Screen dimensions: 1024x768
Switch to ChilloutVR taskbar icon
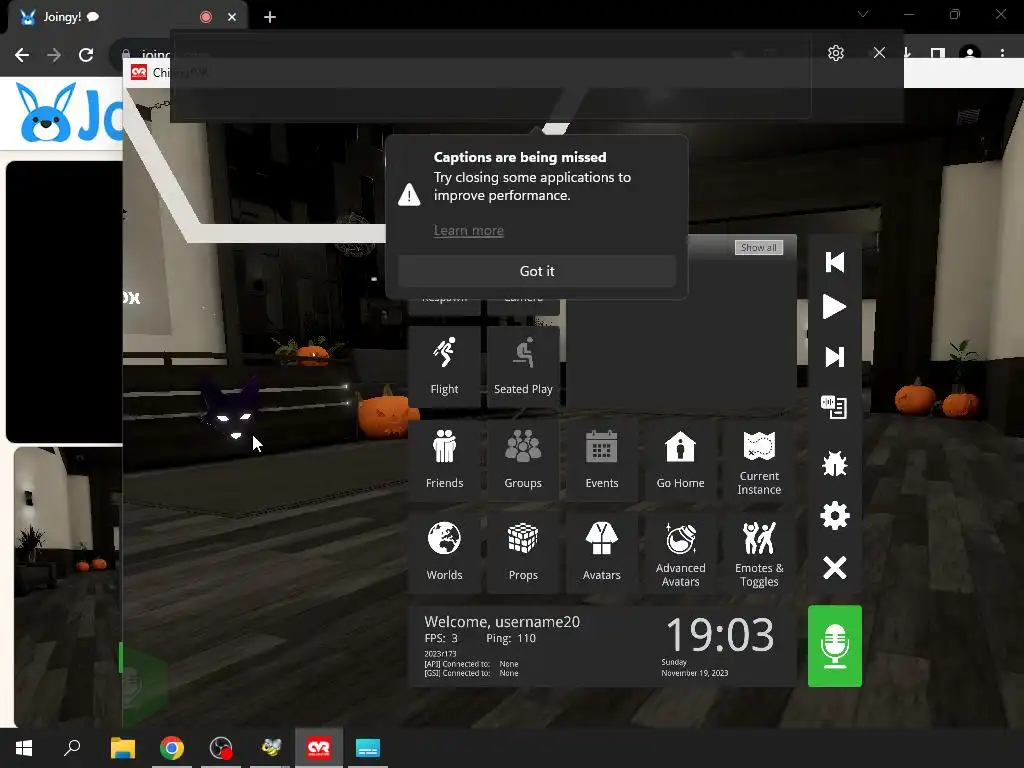319,748
